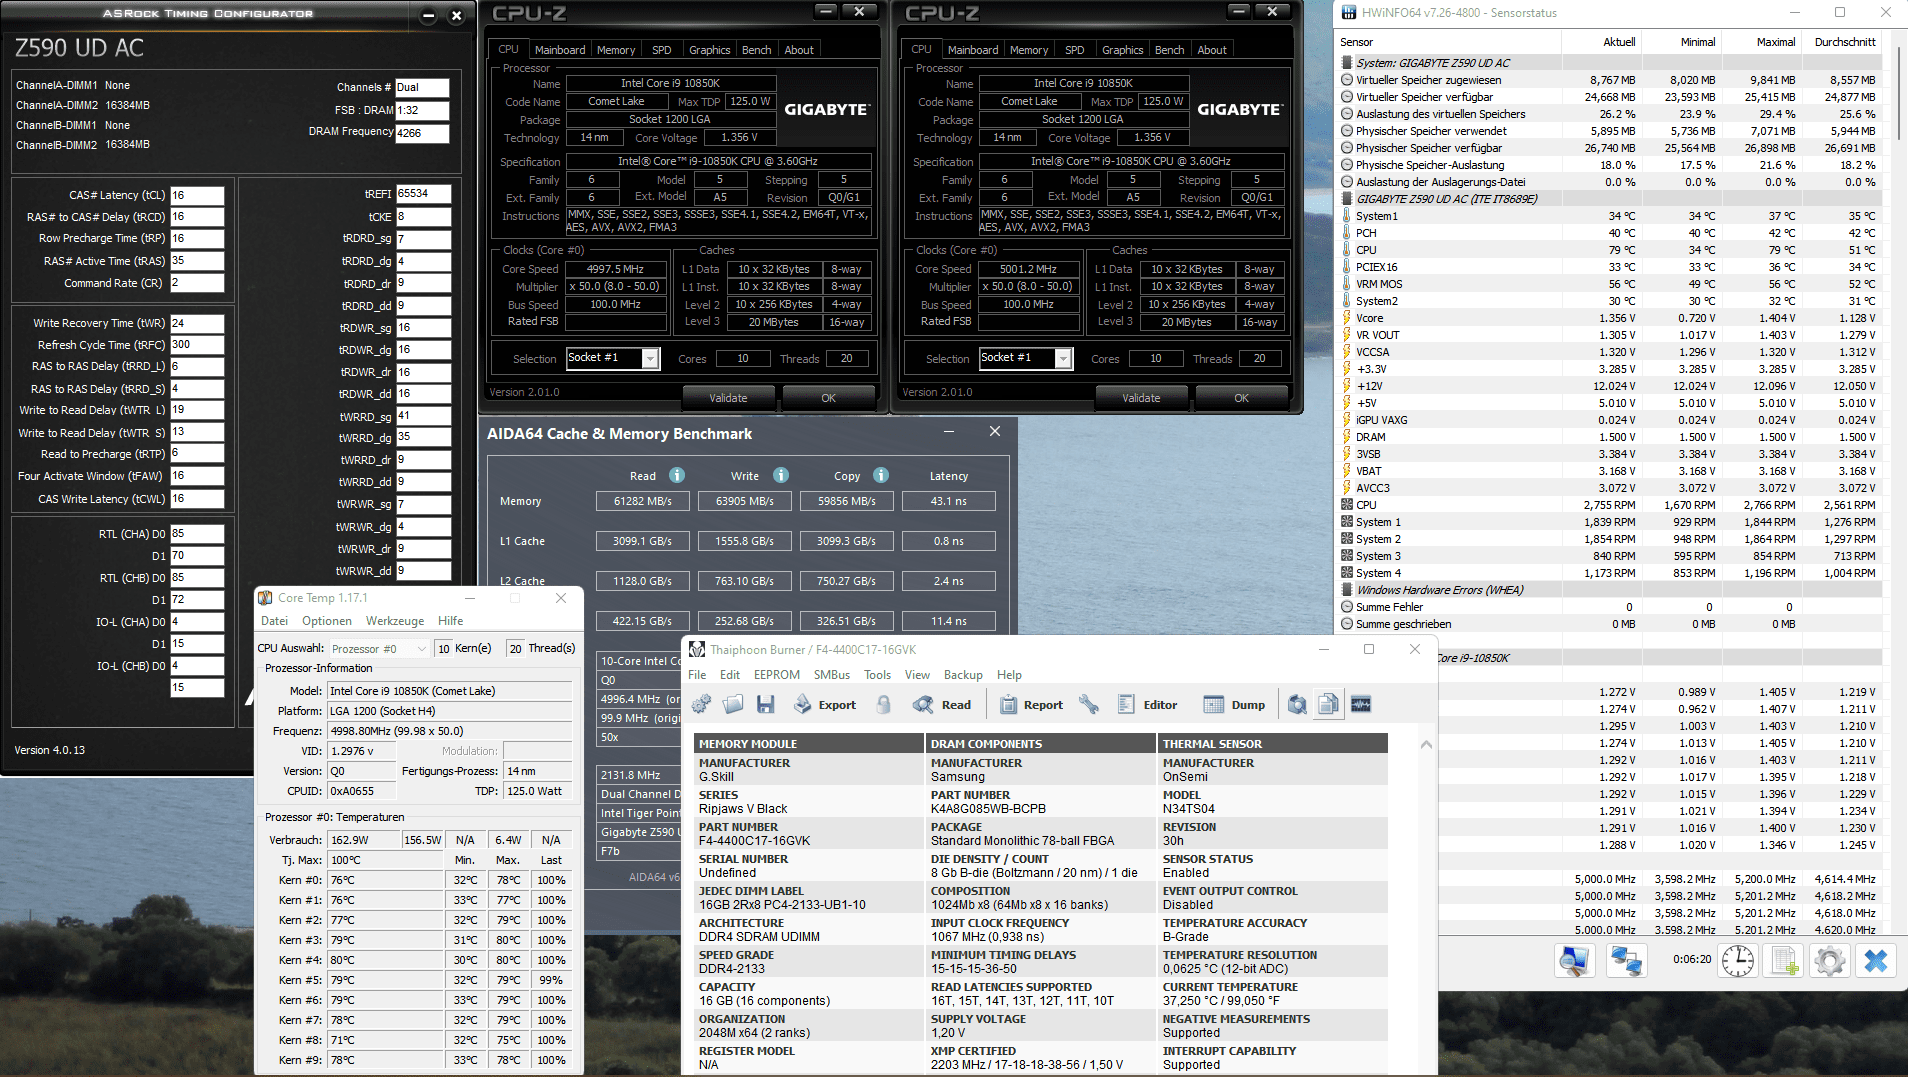
Task: Open the Report clipboard tool in Thaiphoon Burner
Action: [1031, 704]
